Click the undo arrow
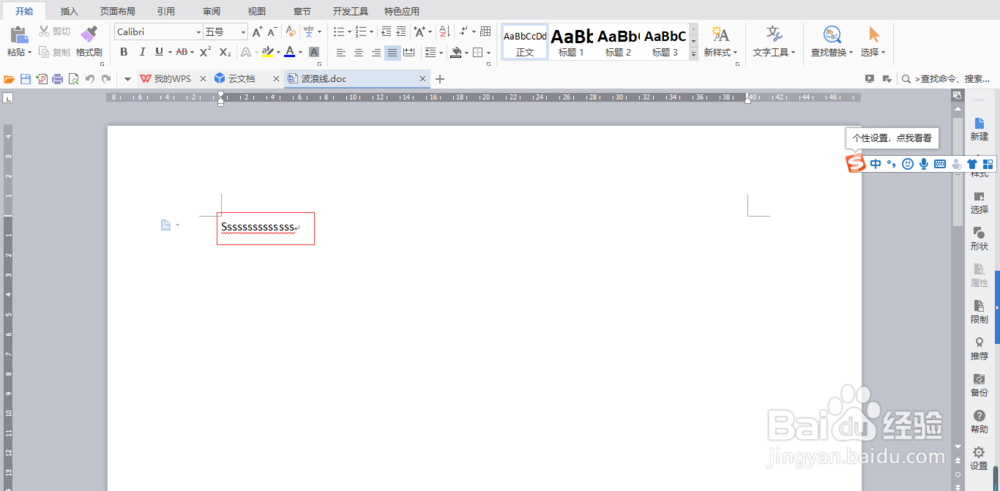Screen dimensions: 1000x491 pos(90,79)
